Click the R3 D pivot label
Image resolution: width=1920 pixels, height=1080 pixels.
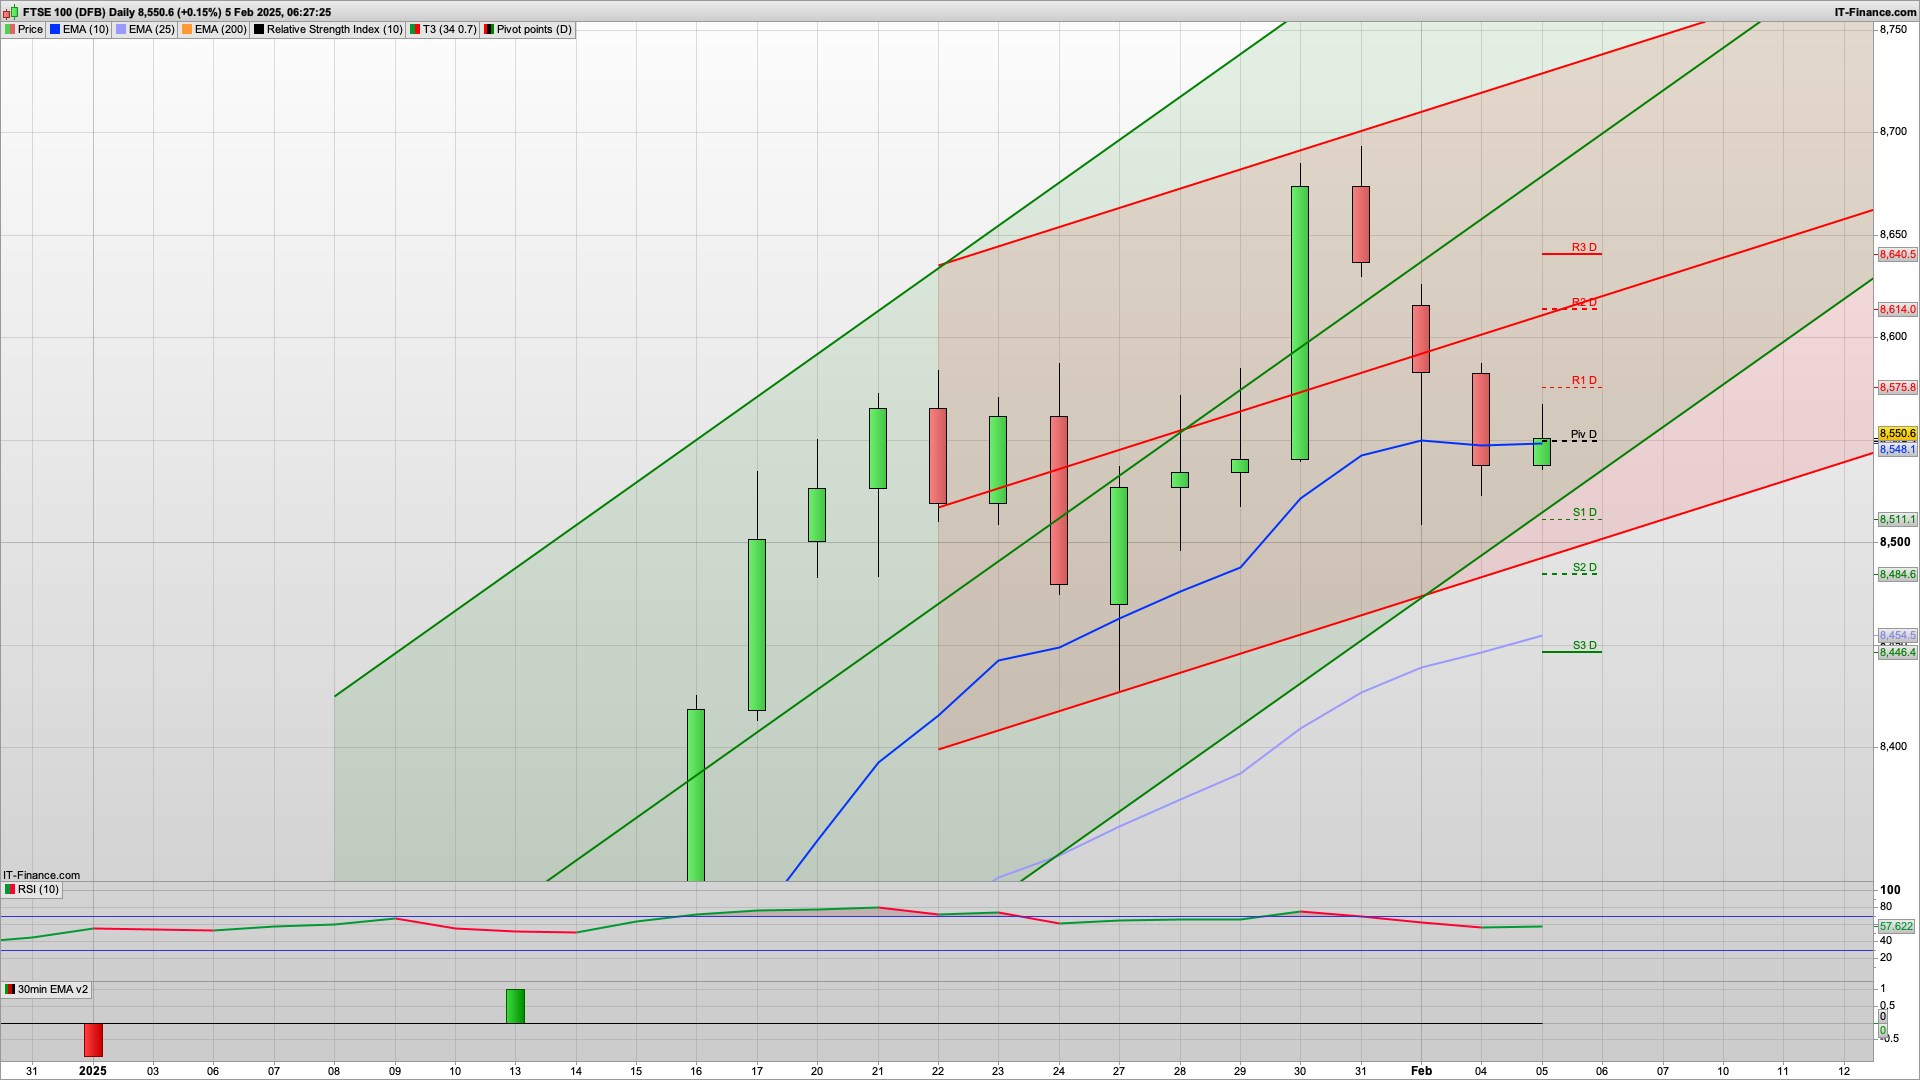[1584, 247]
